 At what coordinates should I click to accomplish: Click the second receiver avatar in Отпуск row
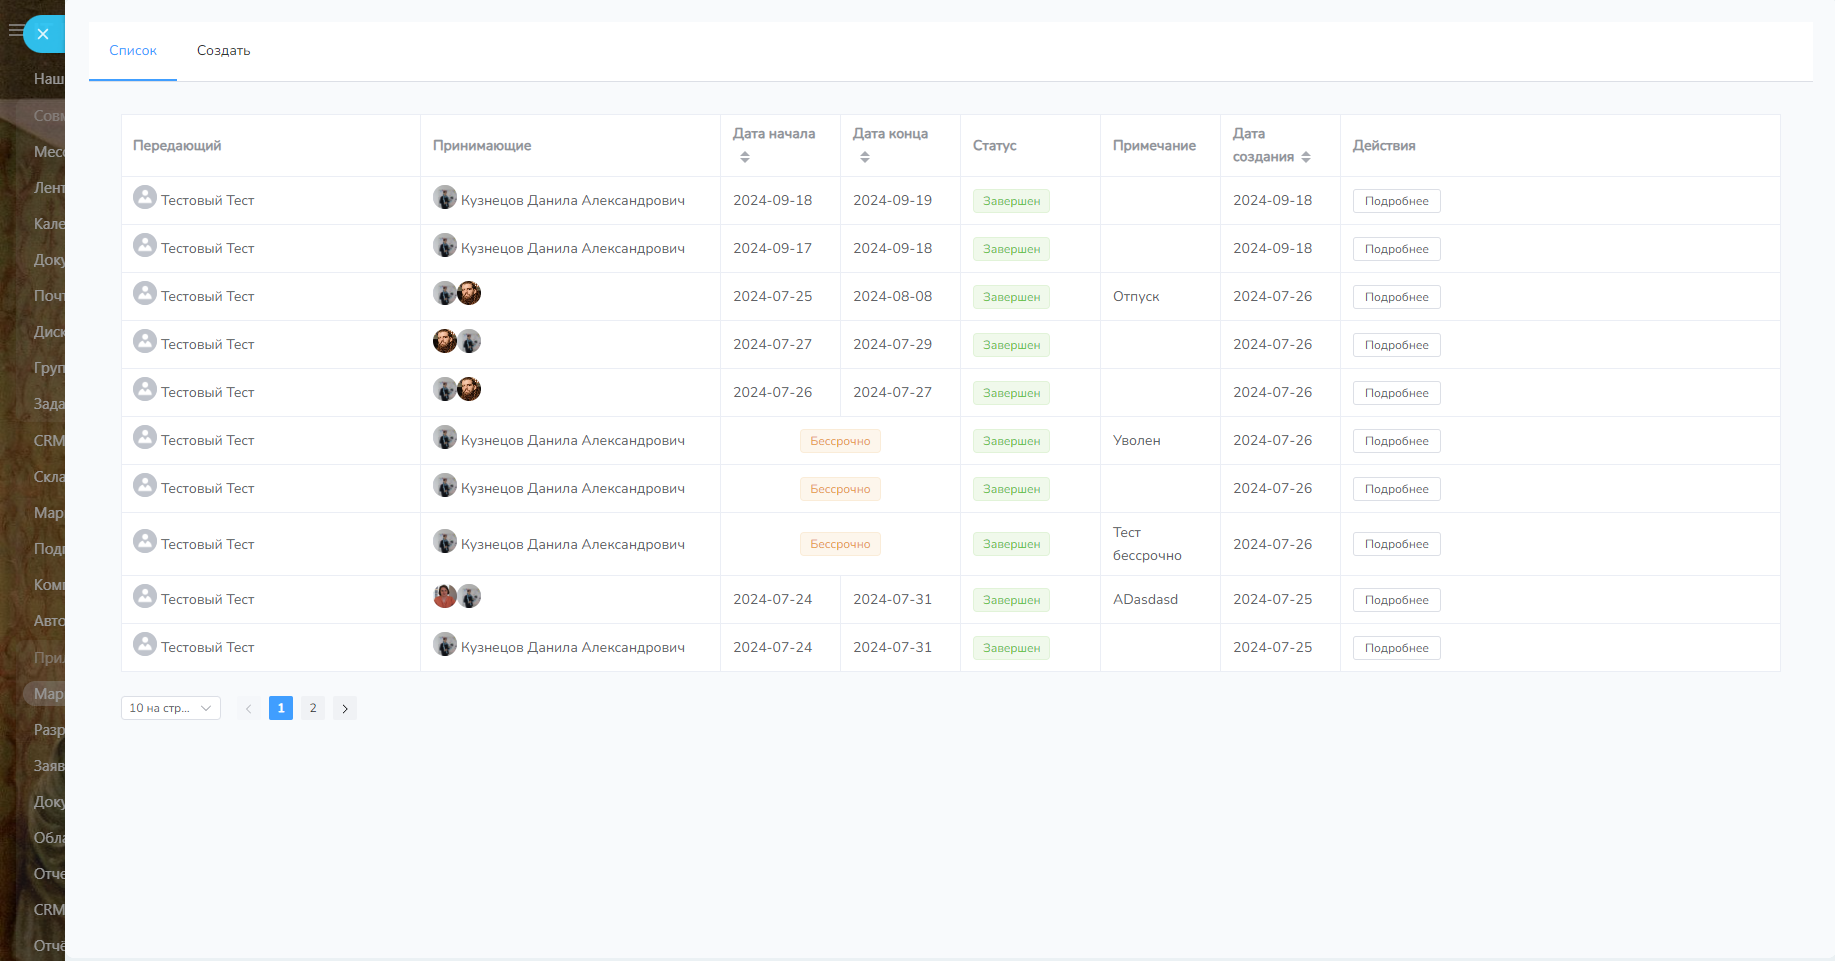click(x=469, y=294)
